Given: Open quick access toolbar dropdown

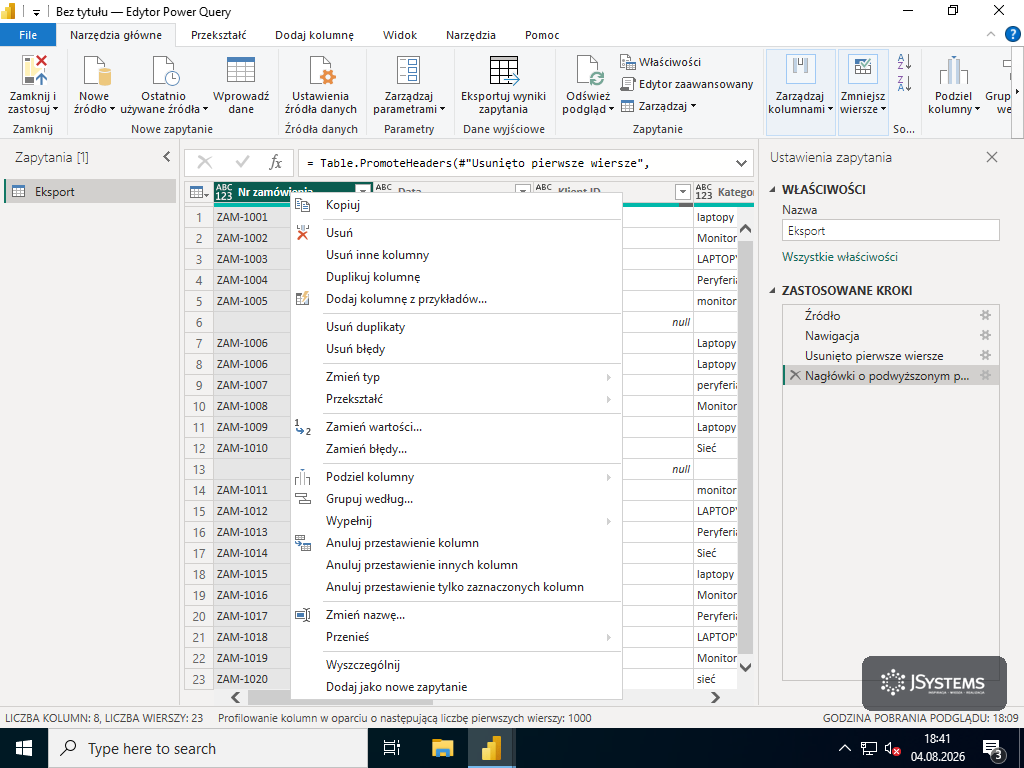Looking at the screenshot, I should click(x=36, y=12).
